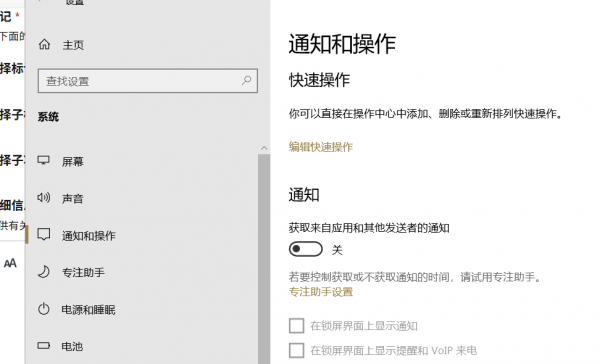Tick the 在锁屏界面上显示通知 checkbox
This screenshot has width=600, height=364.
pos(297,326)
